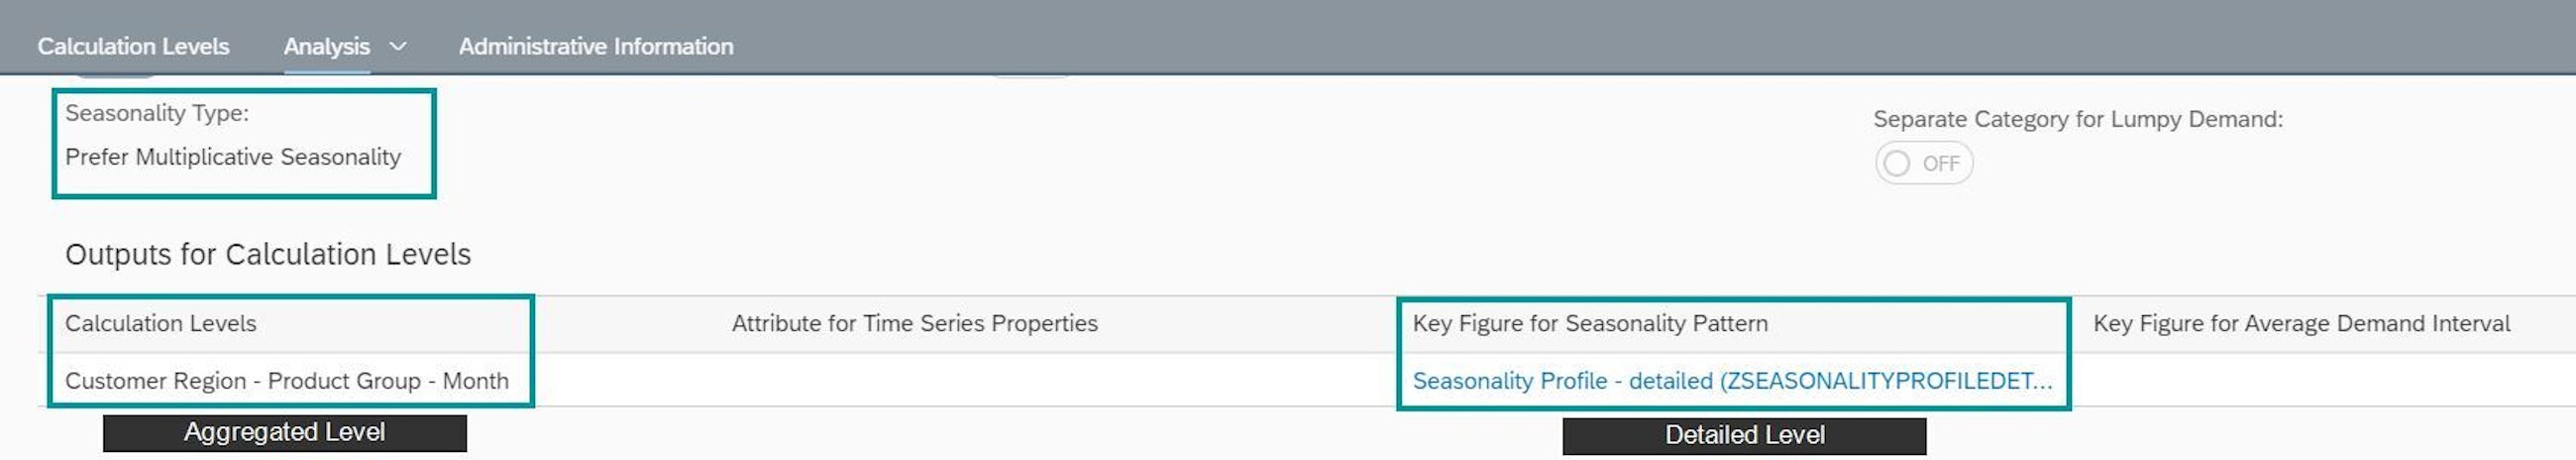Screen dimensions: 2576x460
Task: Click Key Figure for Seasonality Pattern header
Action: (x=1590, y=323)
